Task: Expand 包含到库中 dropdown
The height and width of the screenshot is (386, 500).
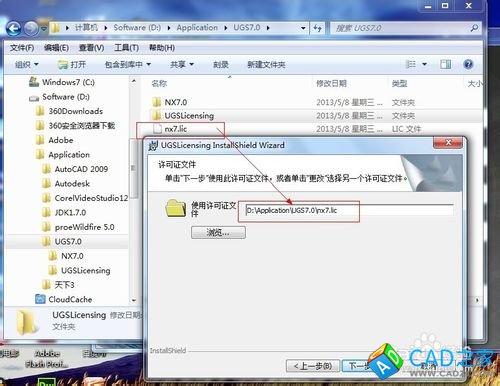Action: point(128,64)
